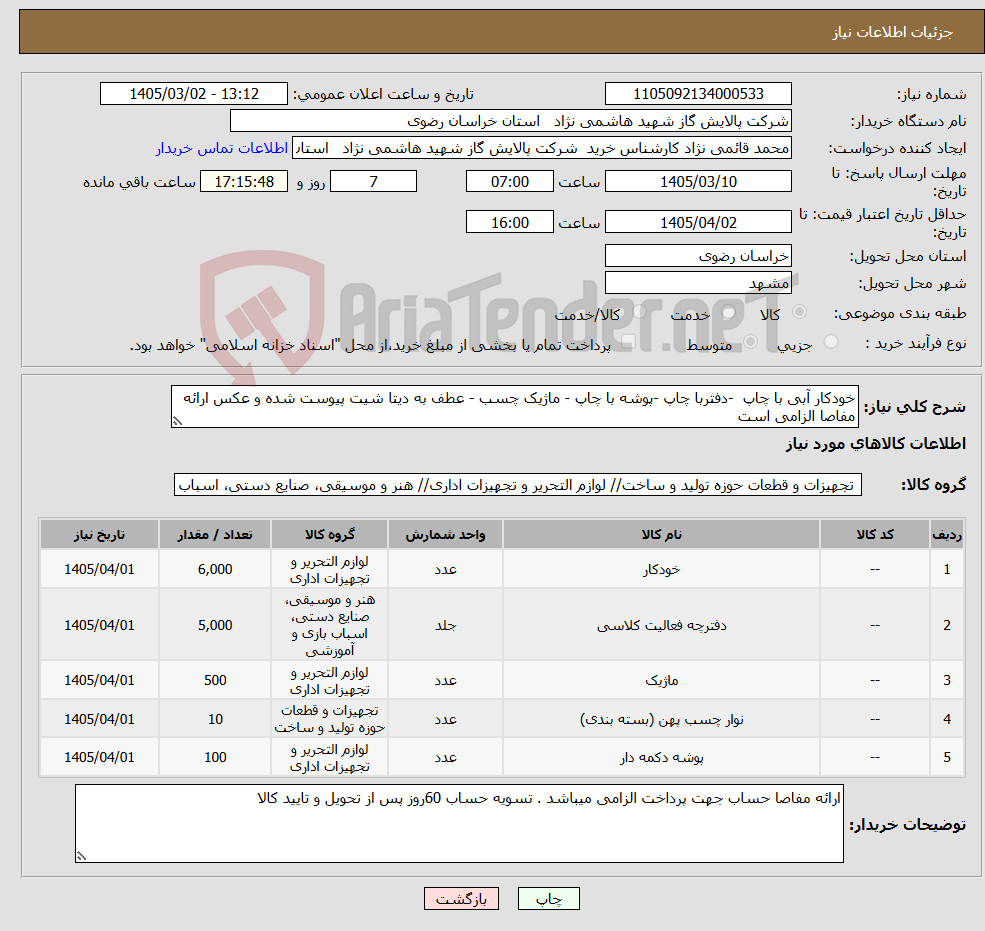Select the کالا radio button
The width and height of the screenshot is (985, 931).
click(x=800, y=312)
